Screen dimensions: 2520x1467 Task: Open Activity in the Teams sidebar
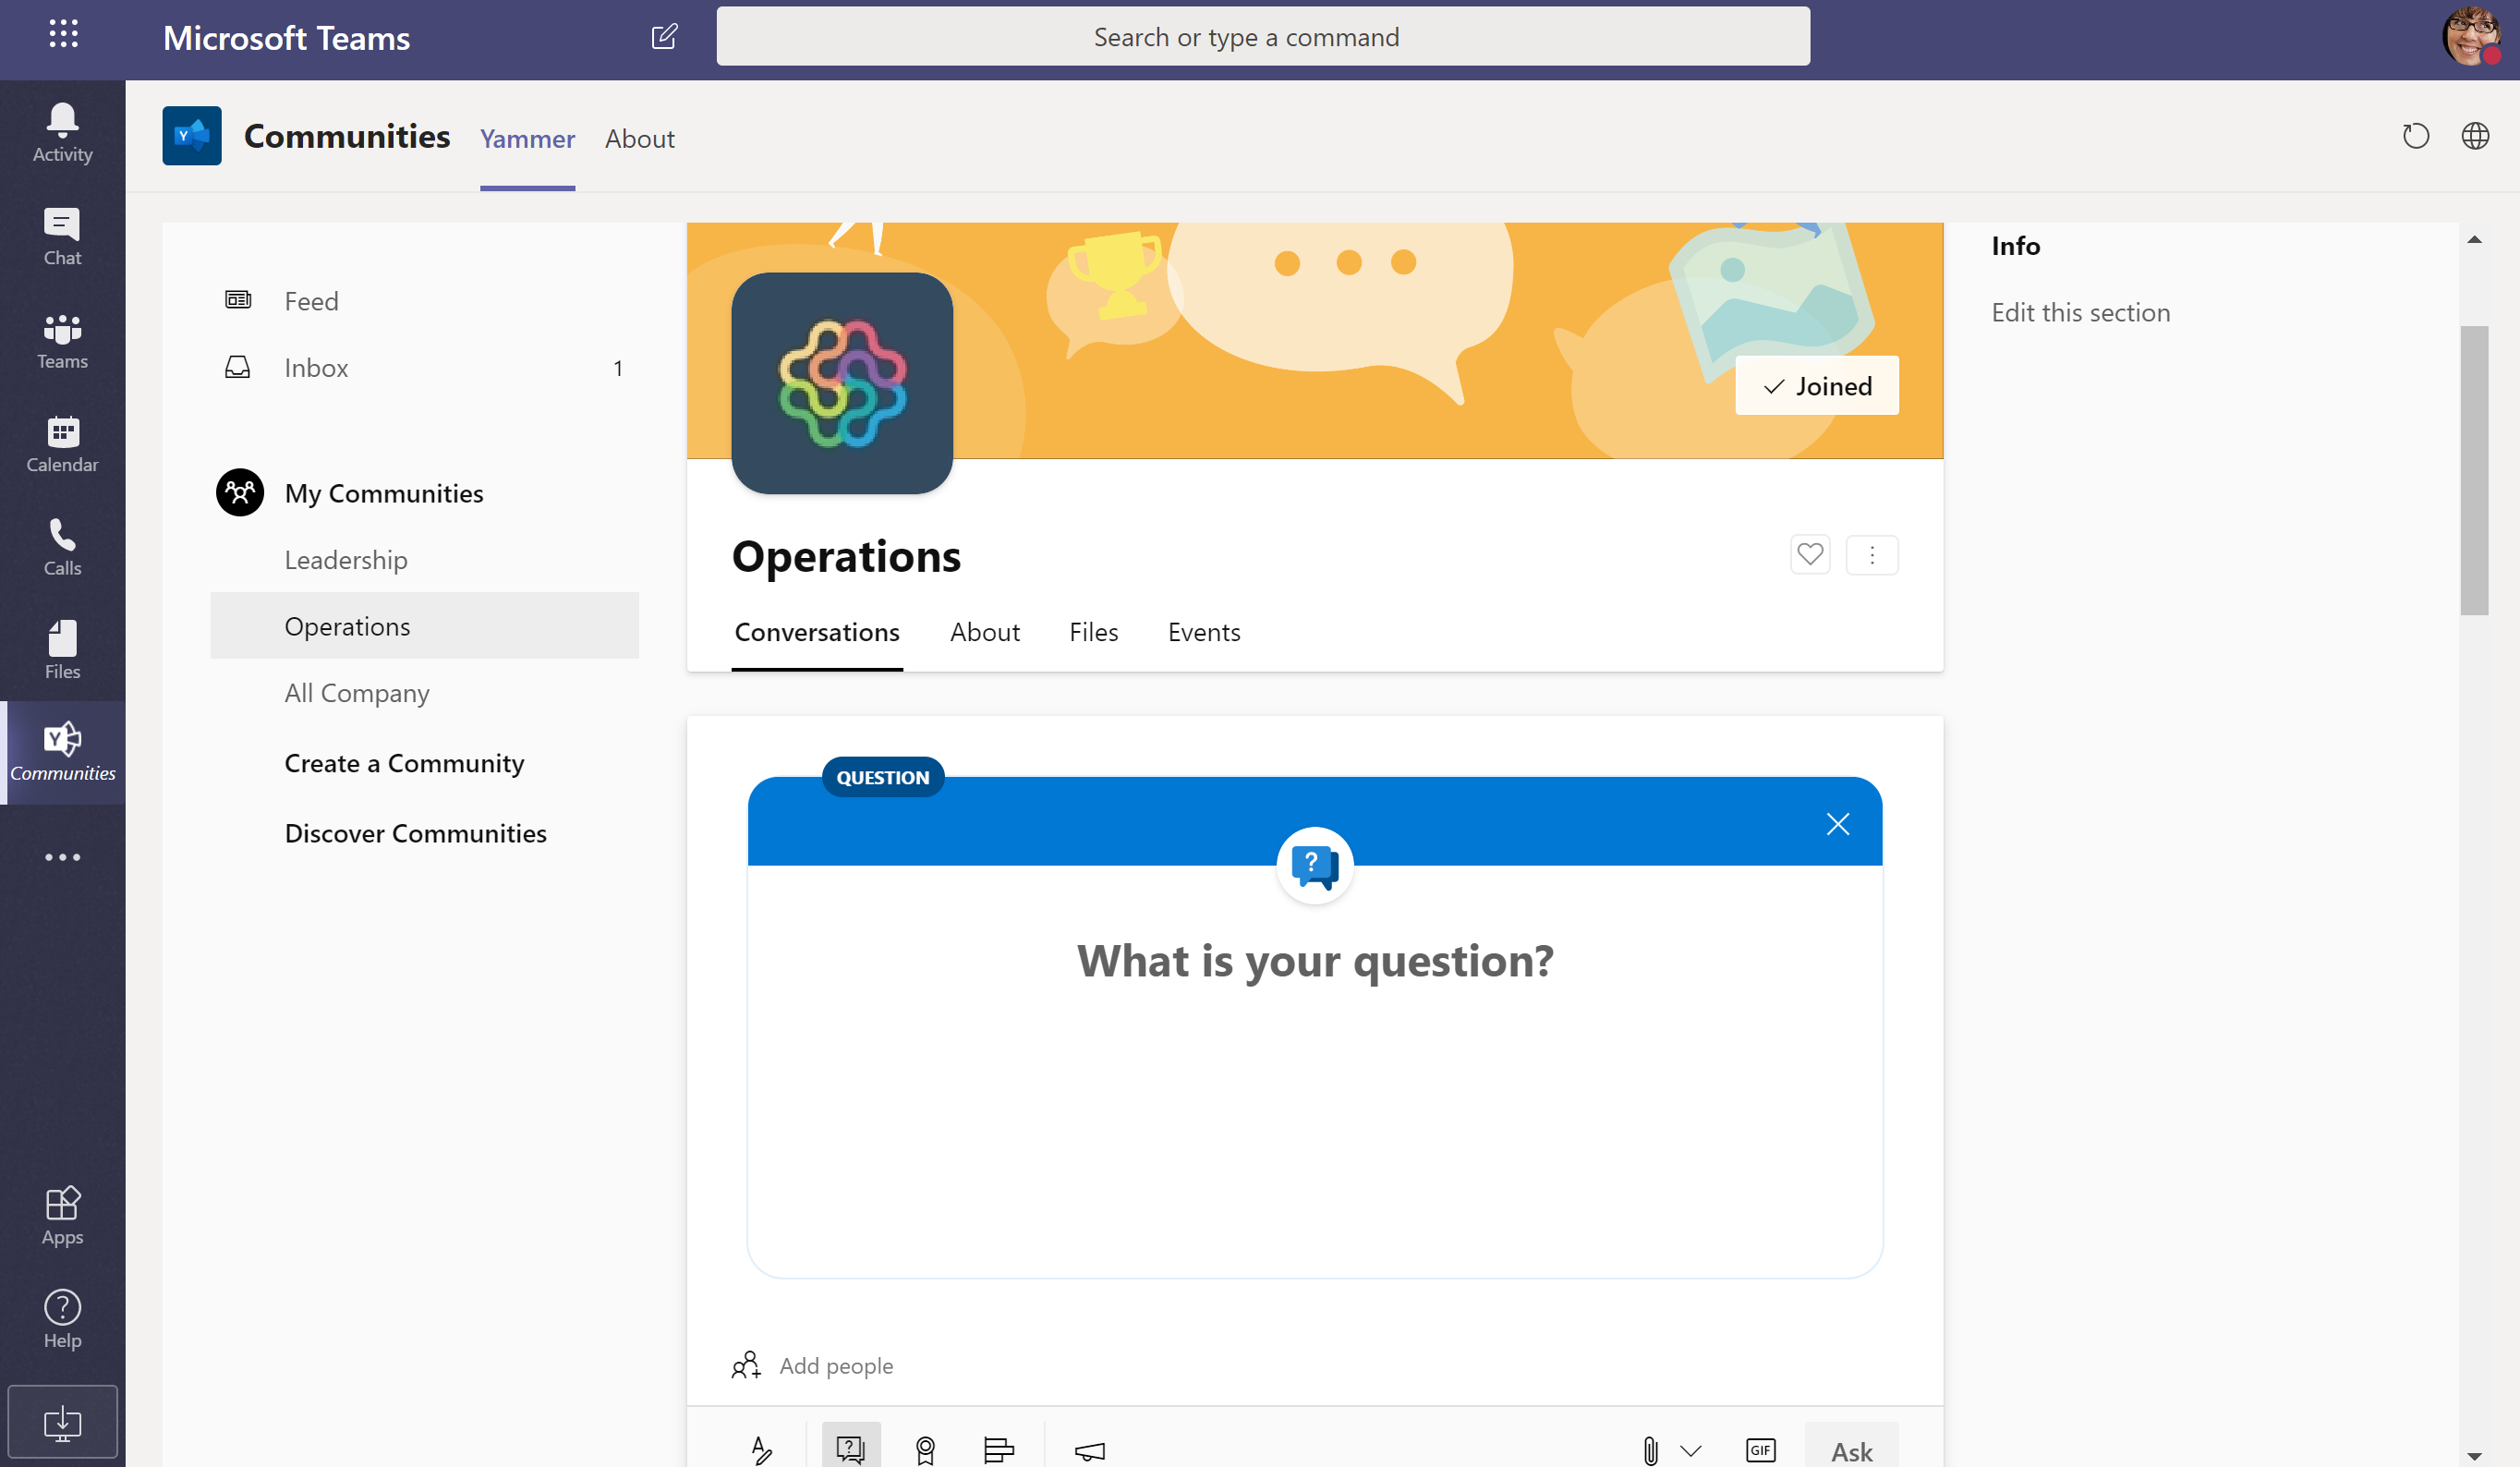coord(62,132)
